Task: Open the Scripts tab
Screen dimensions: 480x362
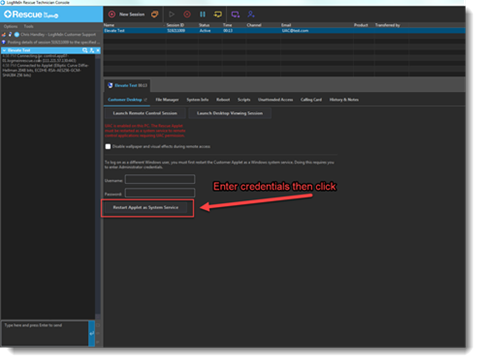Action: [x=244, y=100]
